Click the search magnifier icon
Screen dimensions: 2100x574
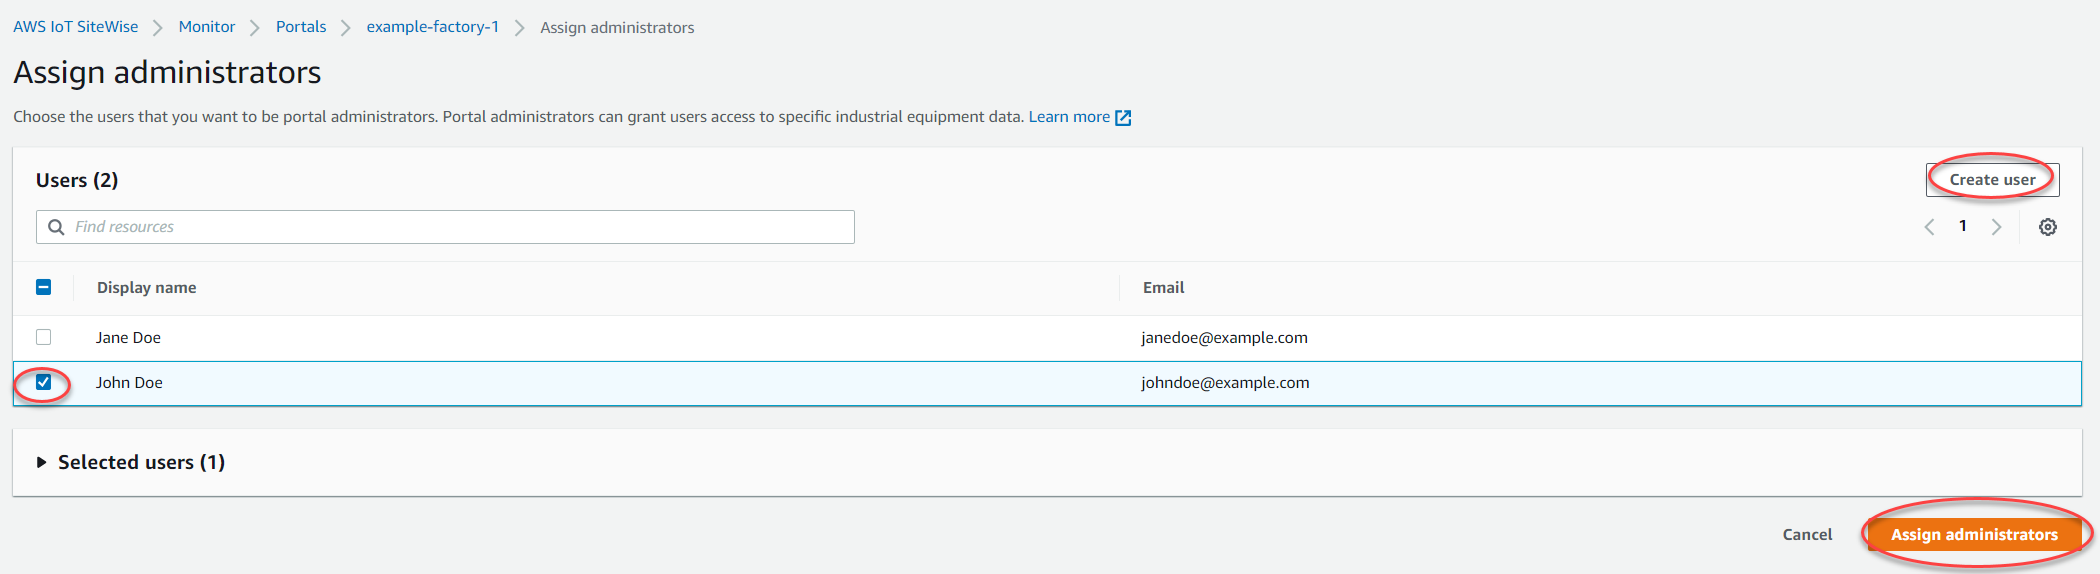point(56,227)
